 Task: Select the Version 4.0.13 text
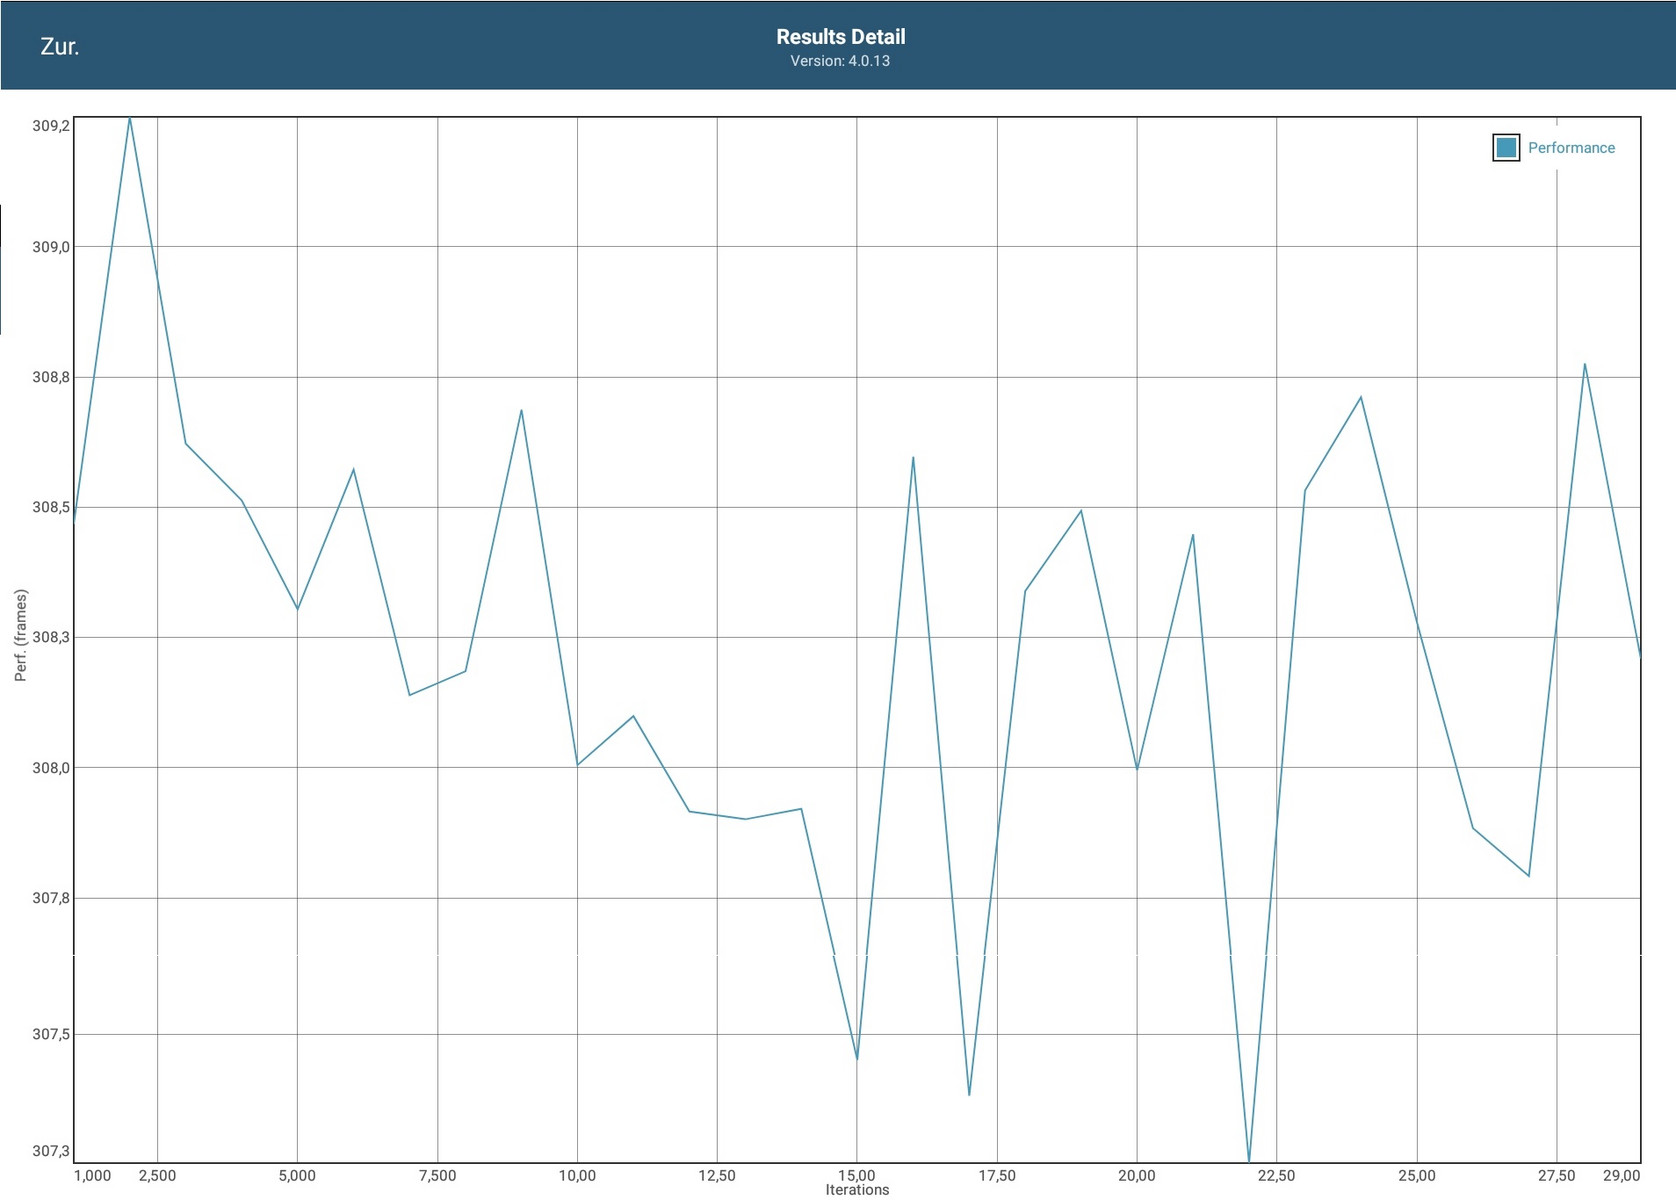[840, 61]
